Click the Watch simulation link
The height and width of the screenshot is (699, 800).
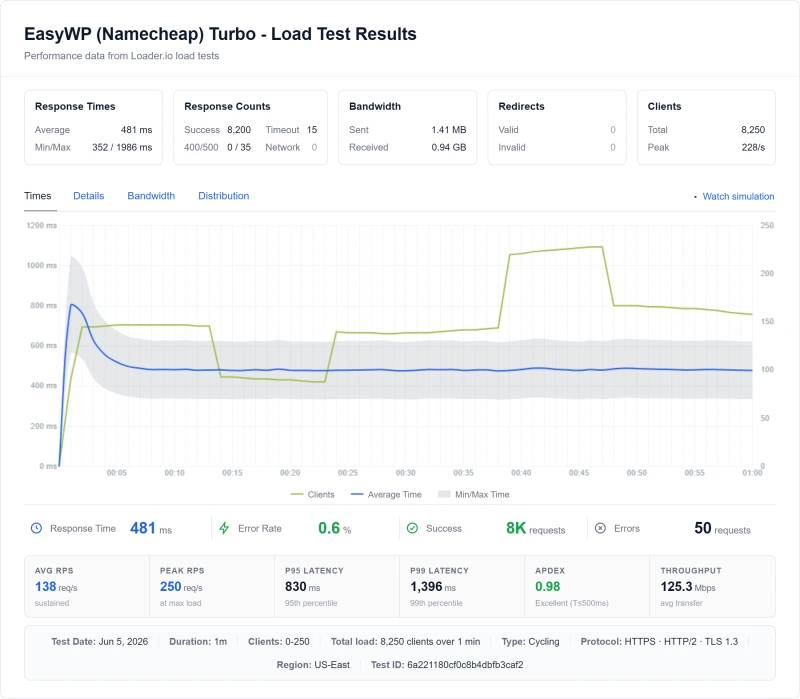[x=738, y=196]
